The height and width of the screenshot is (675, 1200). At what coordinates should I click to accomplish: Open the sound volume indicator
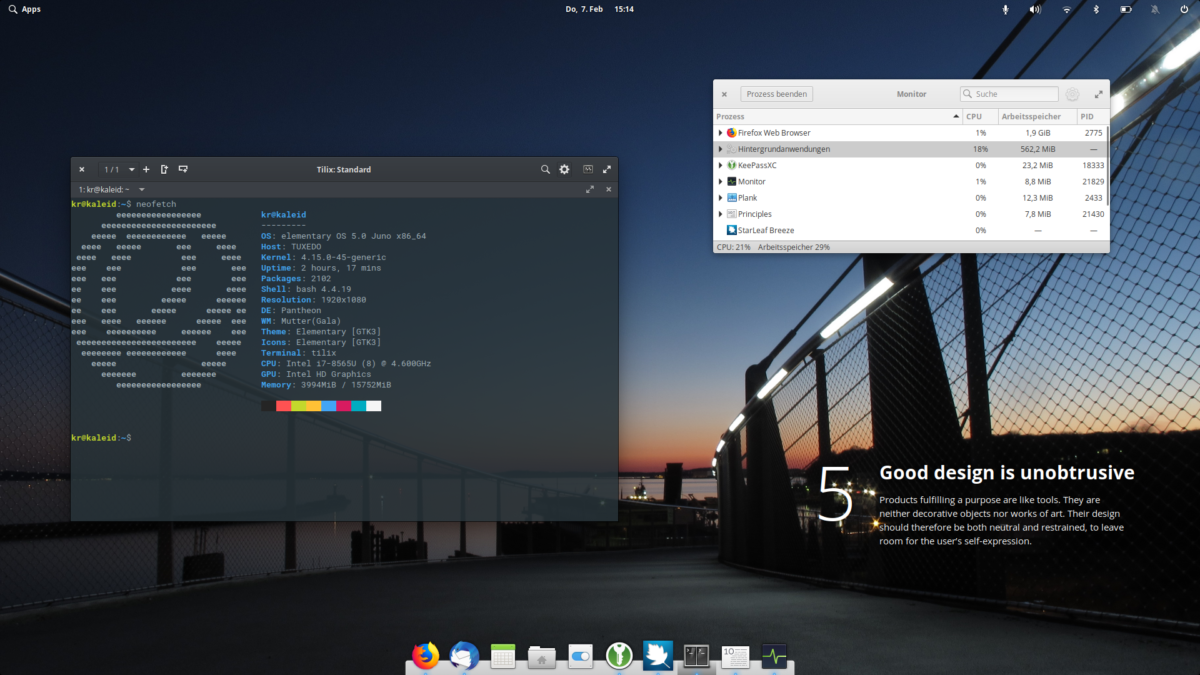(x=1036, y=9)
